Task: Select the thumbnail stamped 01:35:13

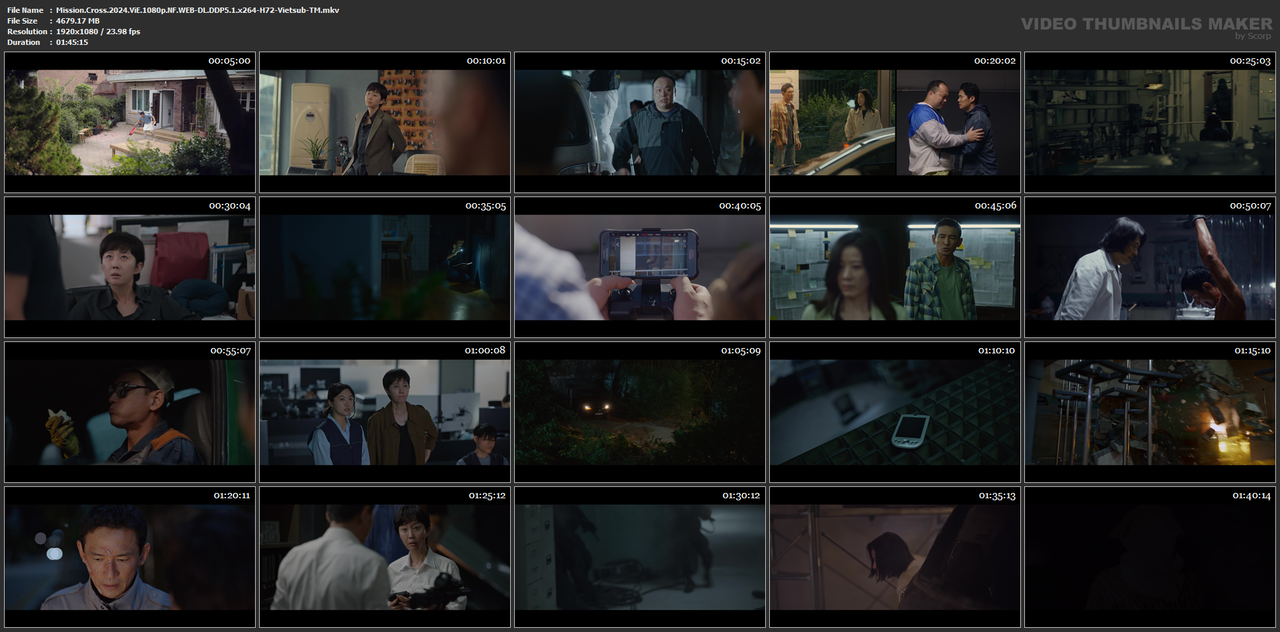Action: (895, 557)
